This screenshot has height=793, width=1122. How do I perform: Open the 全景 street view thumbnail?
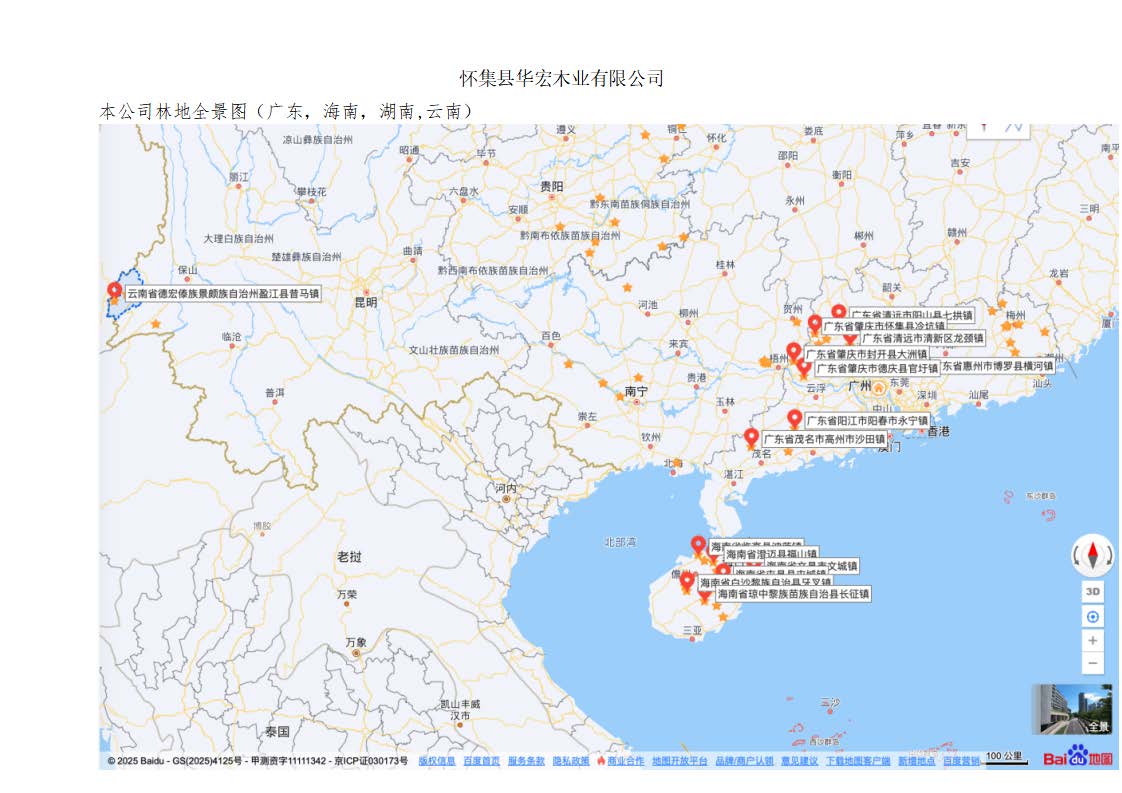(x=1071, y=709)
